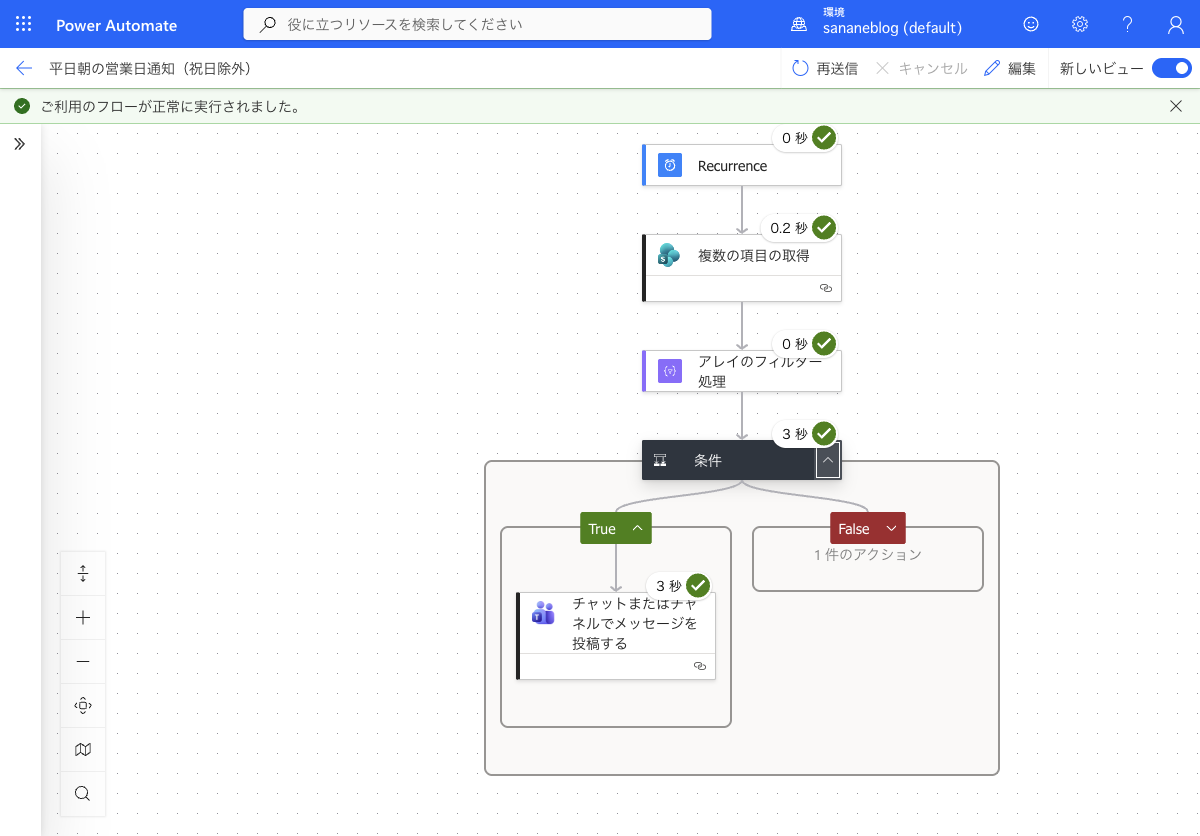Open the app launcher waffle icon

(x=24, y=25)
